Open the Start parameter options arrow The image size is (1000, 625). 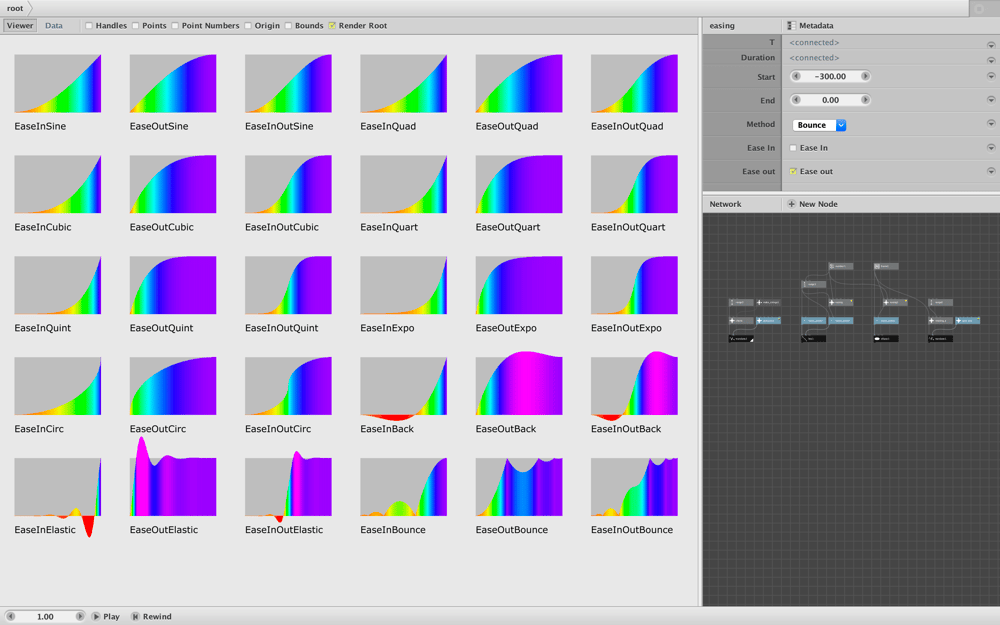tap(990, 76)
